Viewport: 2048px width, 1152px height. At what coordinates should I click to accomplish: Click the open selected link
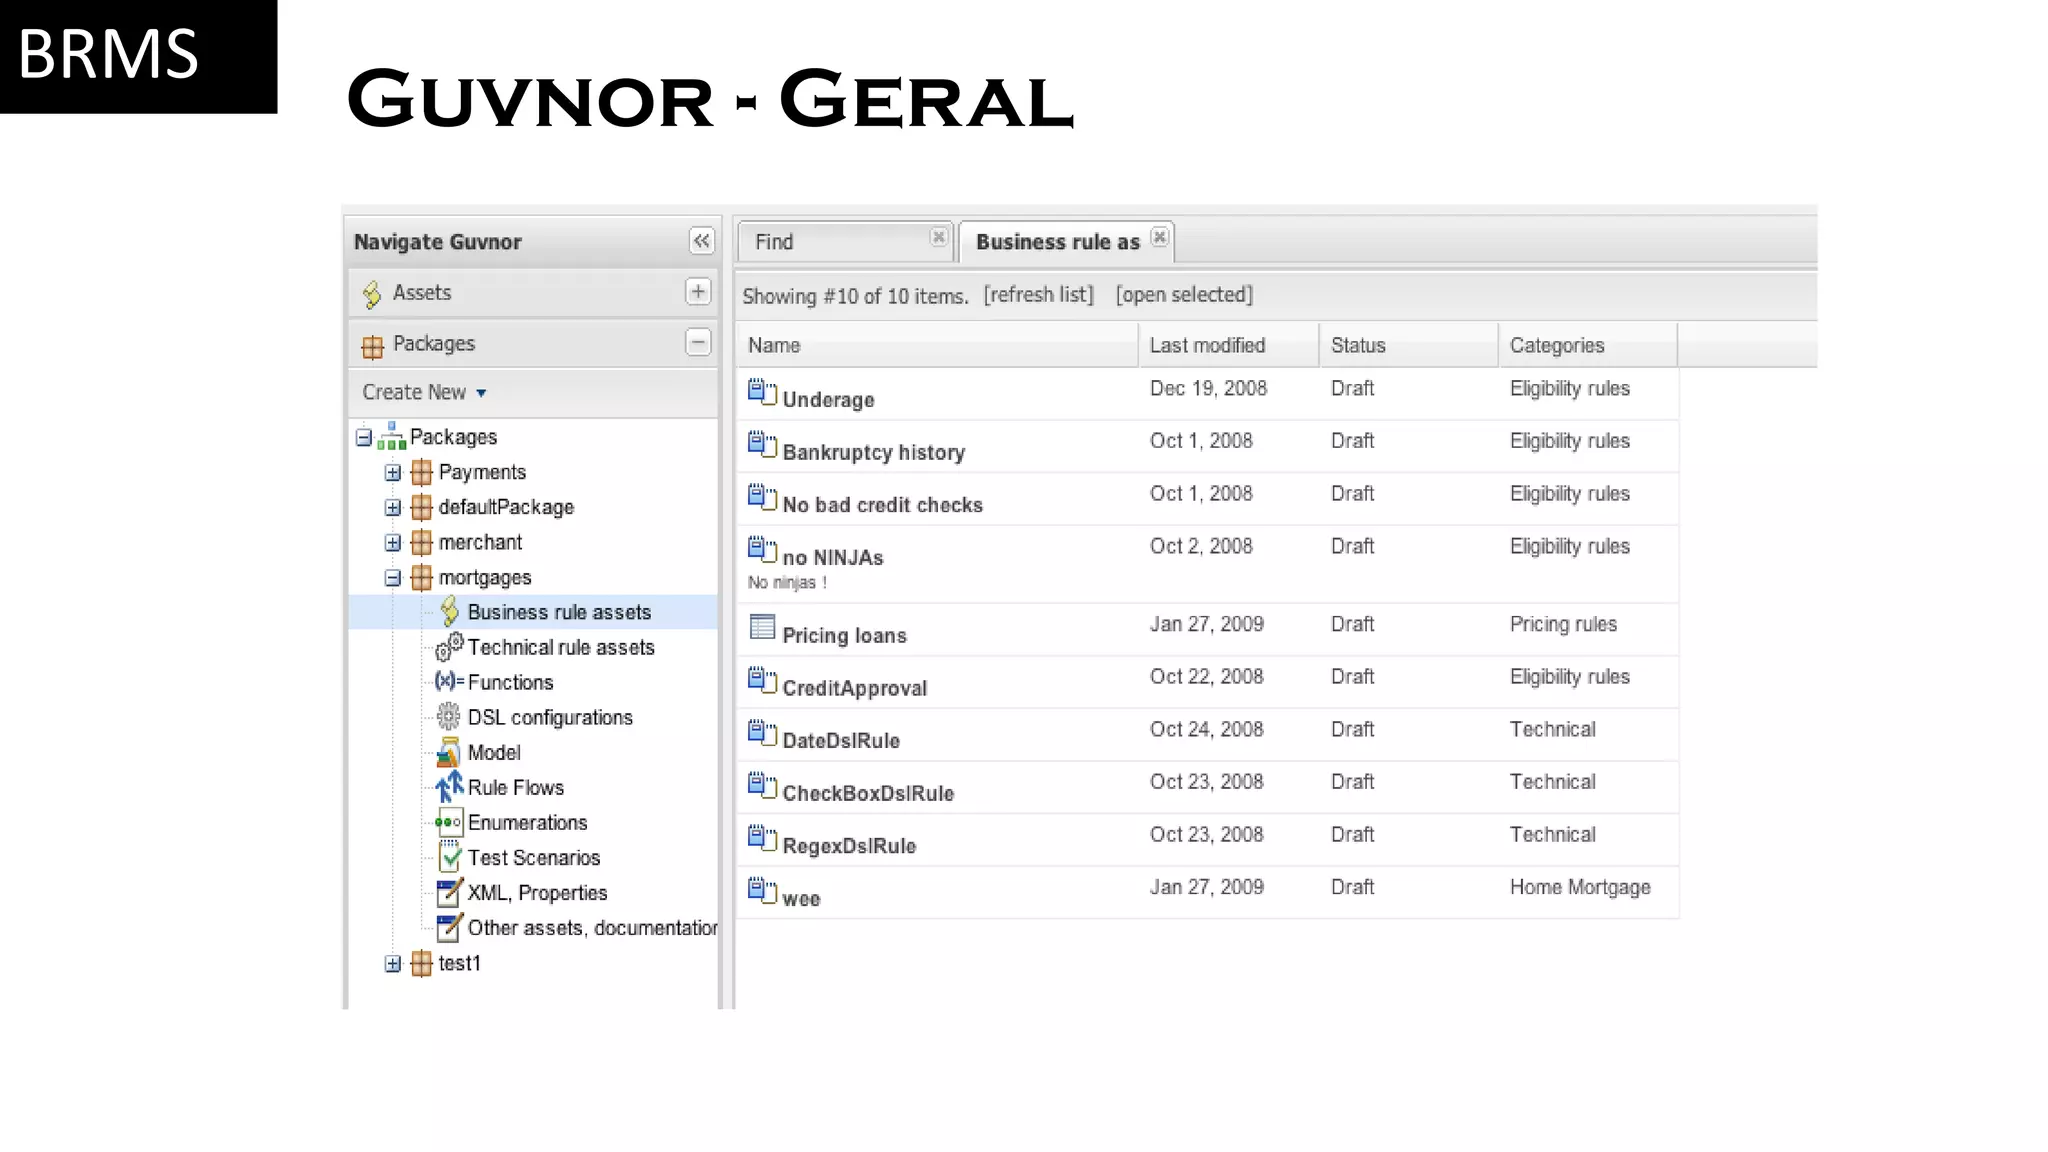[x=1184, y=295]
